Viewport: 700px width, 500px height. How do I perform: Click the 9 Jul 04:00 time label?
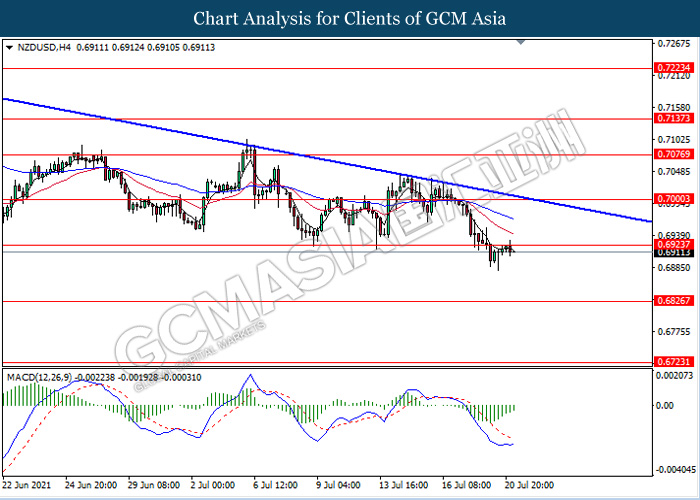338,485
